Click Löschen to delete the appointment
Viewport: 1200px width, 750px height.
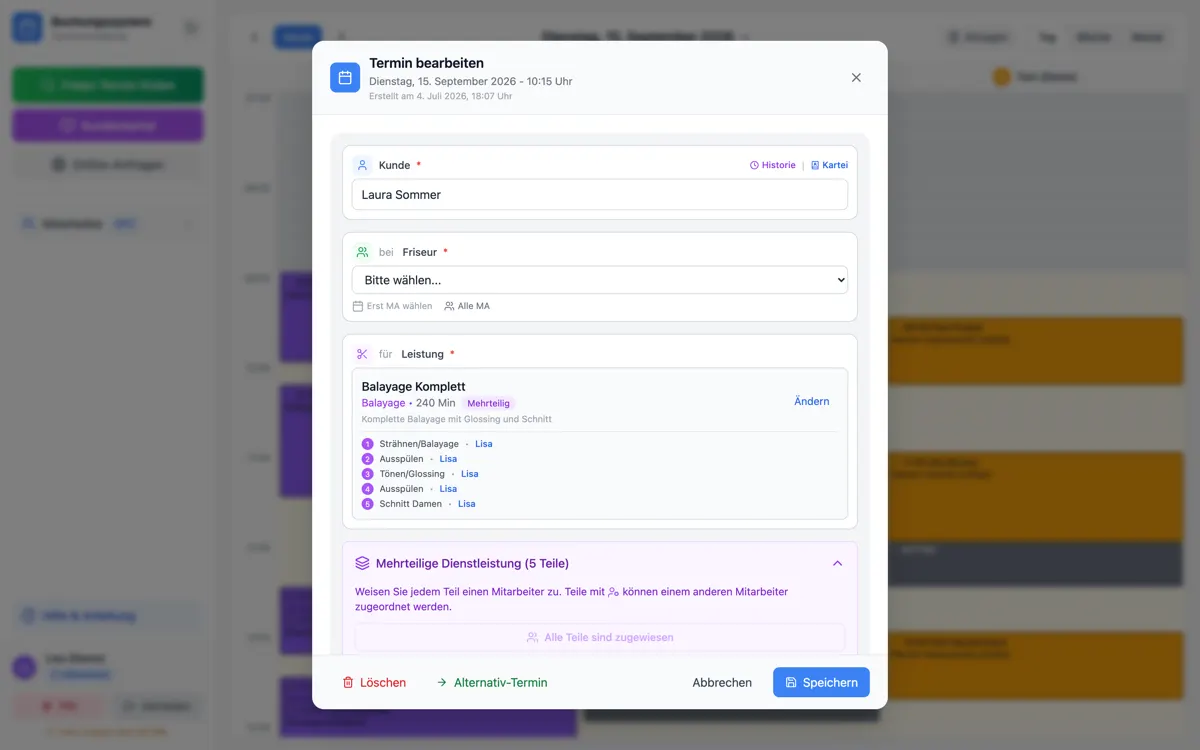click(374, 683)
